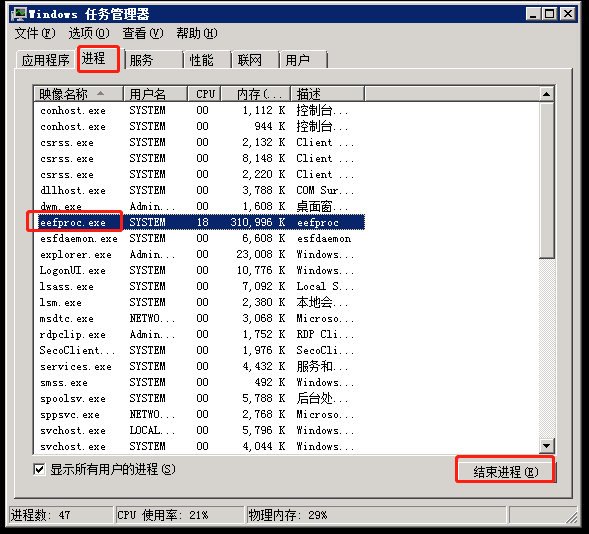The height and width of the screenshot is (534, 589).
Task: Maximize the Task Manager window
Action: [x=550, y=14]
